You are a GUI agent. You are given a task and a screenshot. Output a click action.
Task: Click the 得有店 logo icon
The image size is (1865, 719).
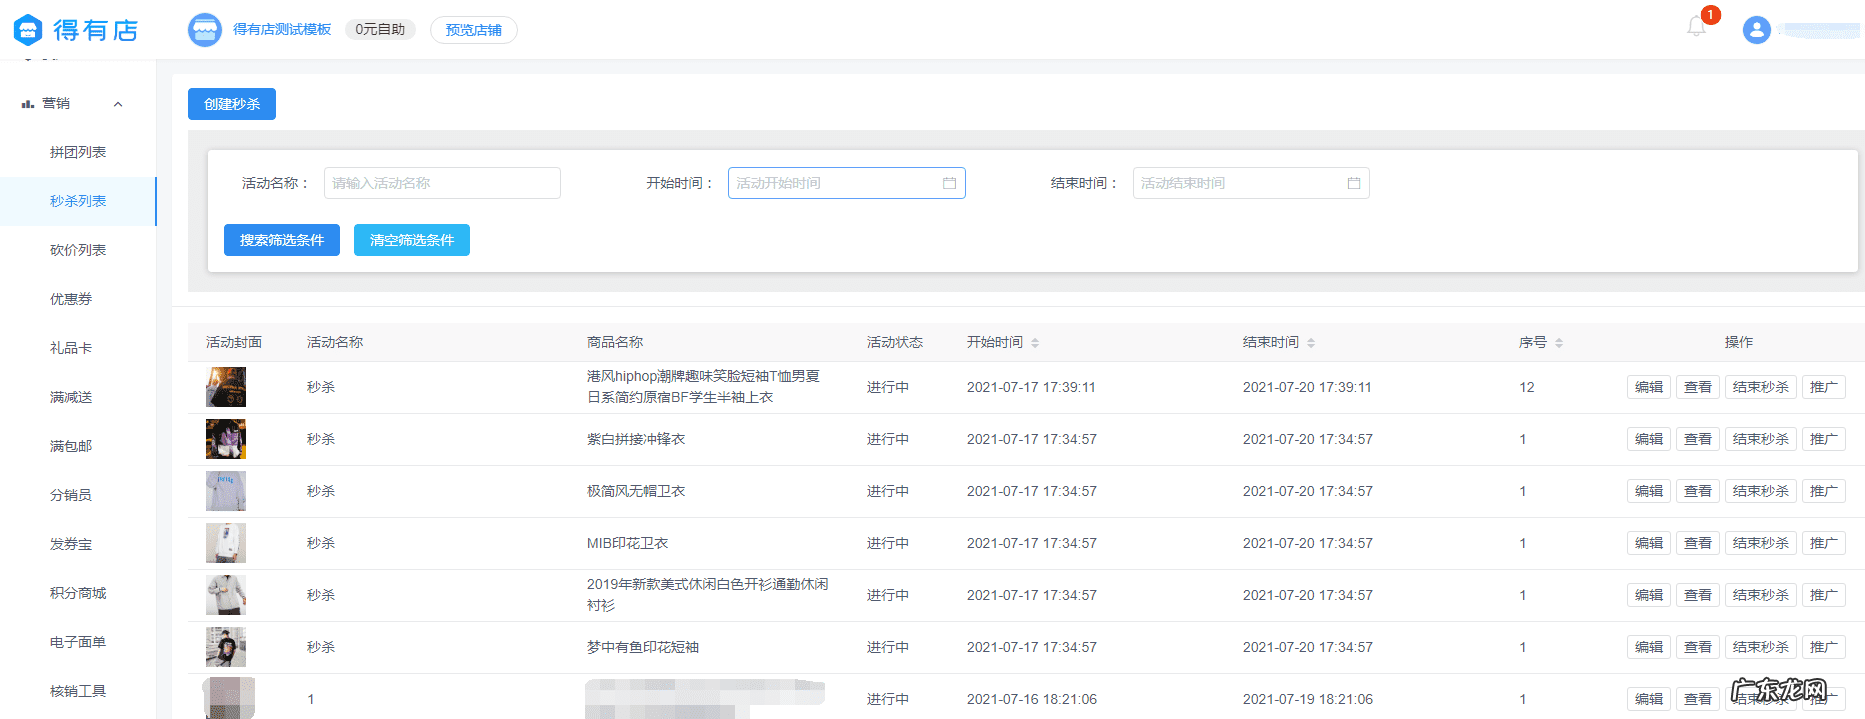pyautogui.click(x=28, y=30)
